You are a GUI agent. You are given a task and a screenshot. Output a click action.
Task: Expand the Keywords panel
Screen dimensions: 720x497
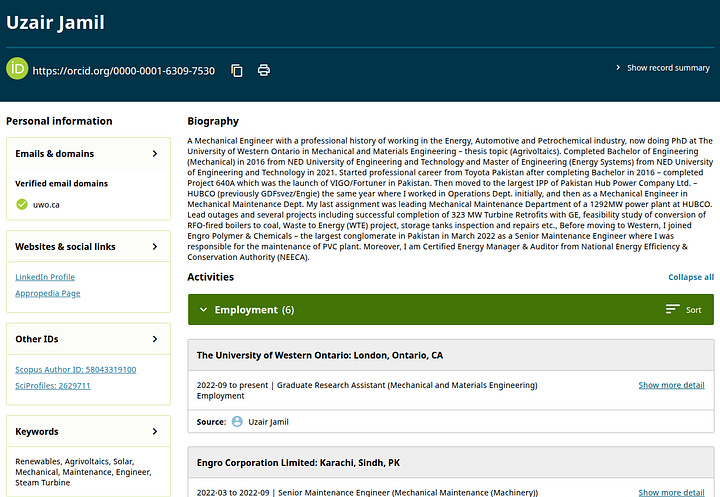point(155,431)
